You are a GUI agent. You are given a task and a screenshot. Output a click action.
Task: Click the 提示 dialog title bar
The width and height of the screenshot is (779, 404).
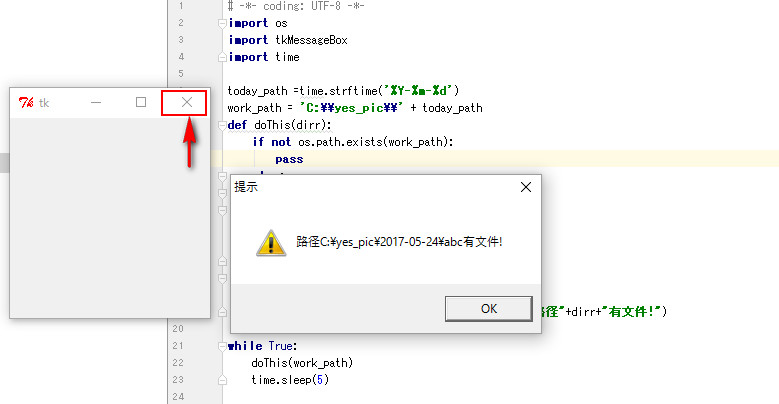[373, 187]
